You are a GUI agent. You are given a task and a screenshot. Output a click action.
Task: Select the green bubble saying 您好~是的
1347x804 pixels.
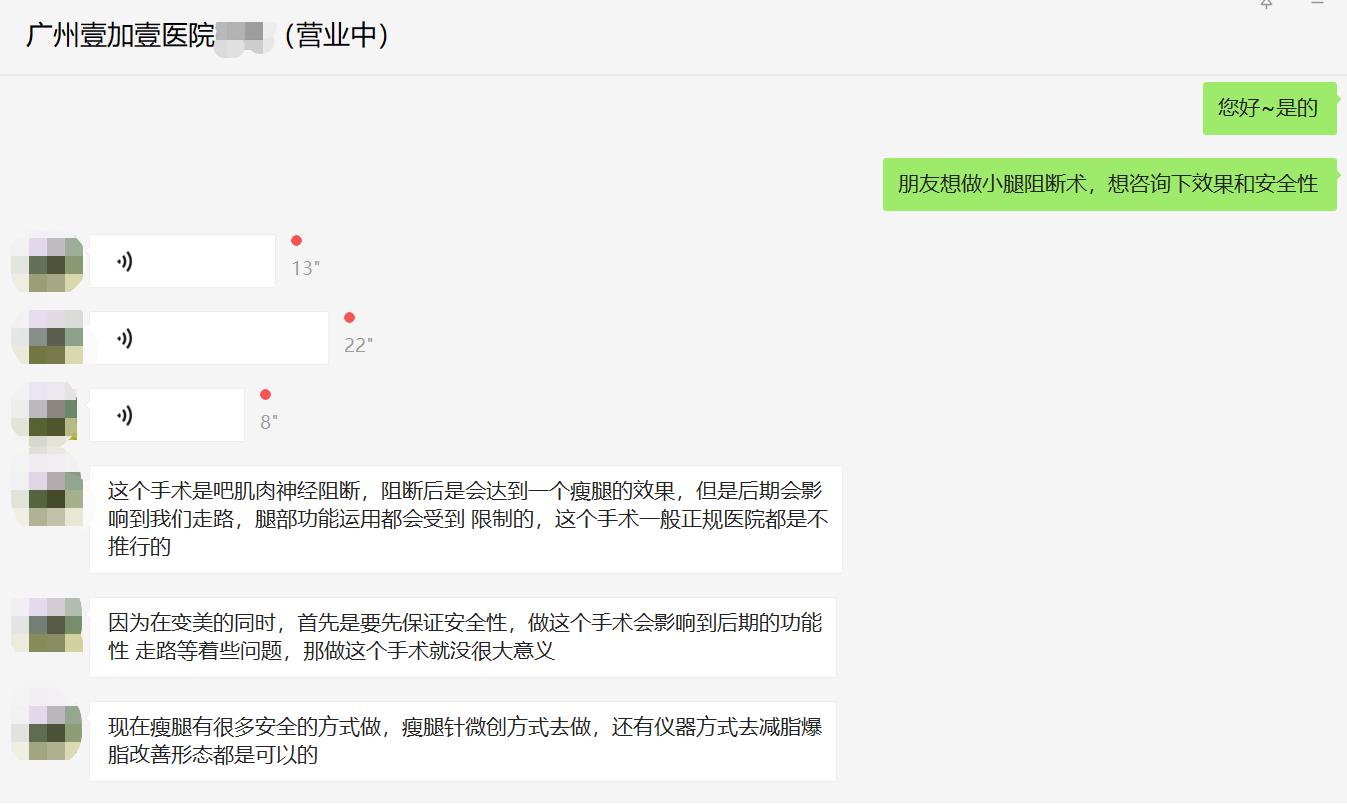[x=1269, y=108]
